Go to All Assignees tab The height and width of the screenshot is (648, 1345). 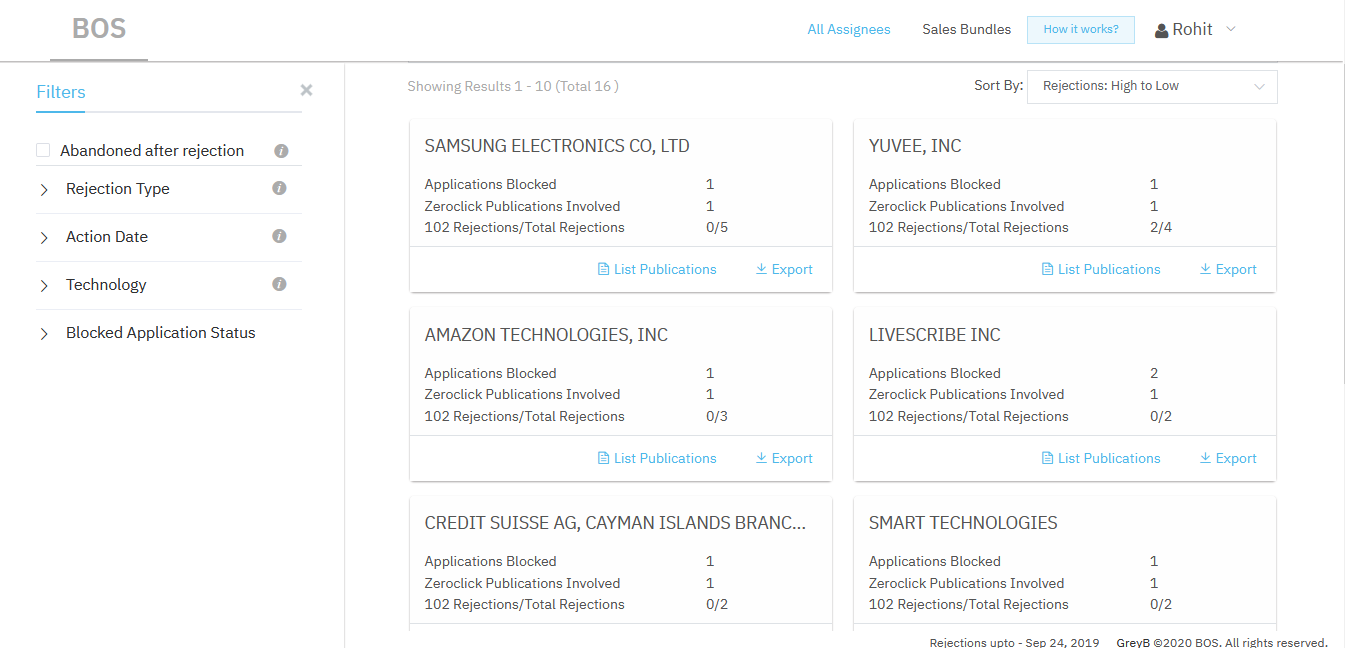[848, 29]
